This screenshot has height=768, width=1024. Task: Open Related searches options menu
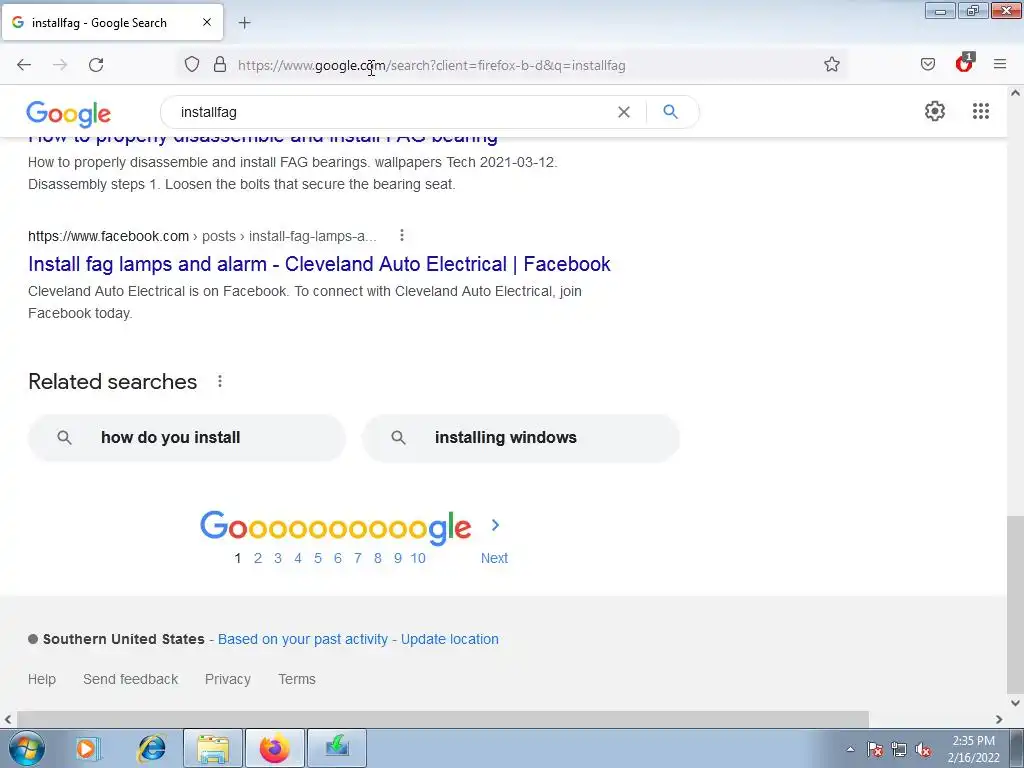point(220,381)
